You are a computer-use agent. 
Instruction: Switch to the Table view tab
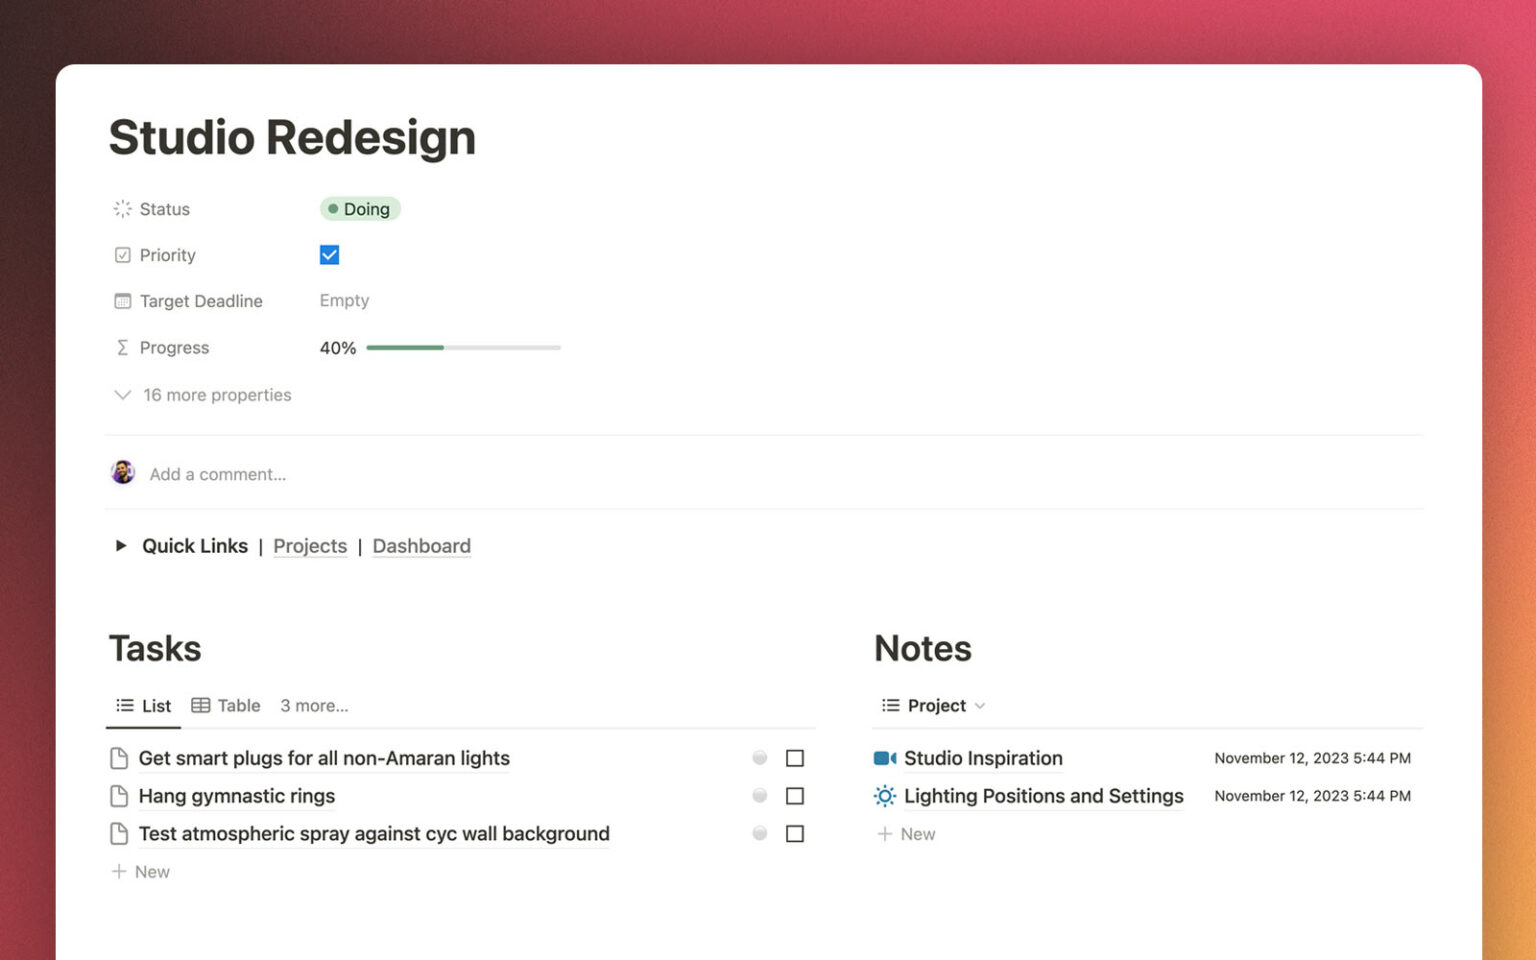tap(227, 705)
